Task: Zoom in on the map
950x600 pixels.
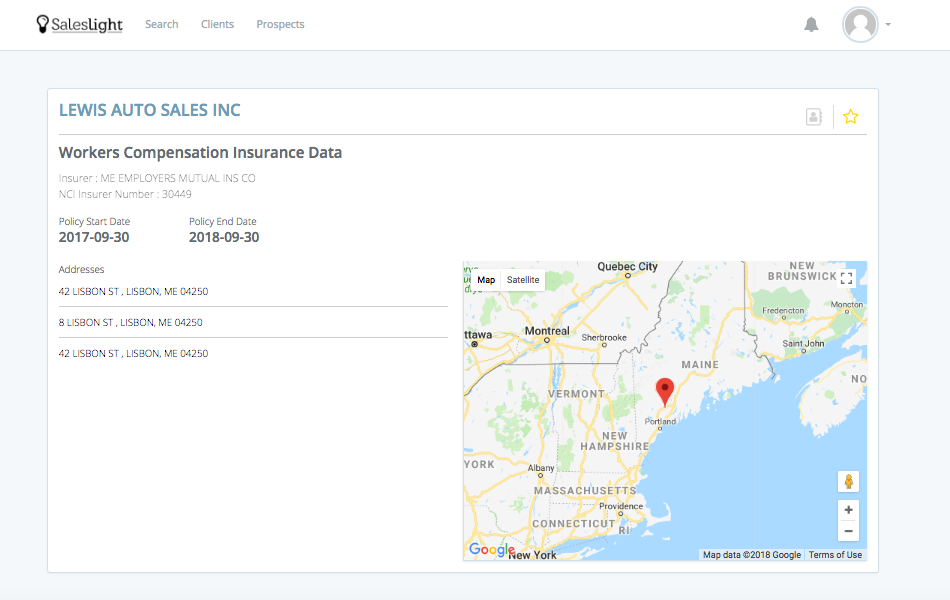Action: (x=848, y=510)
